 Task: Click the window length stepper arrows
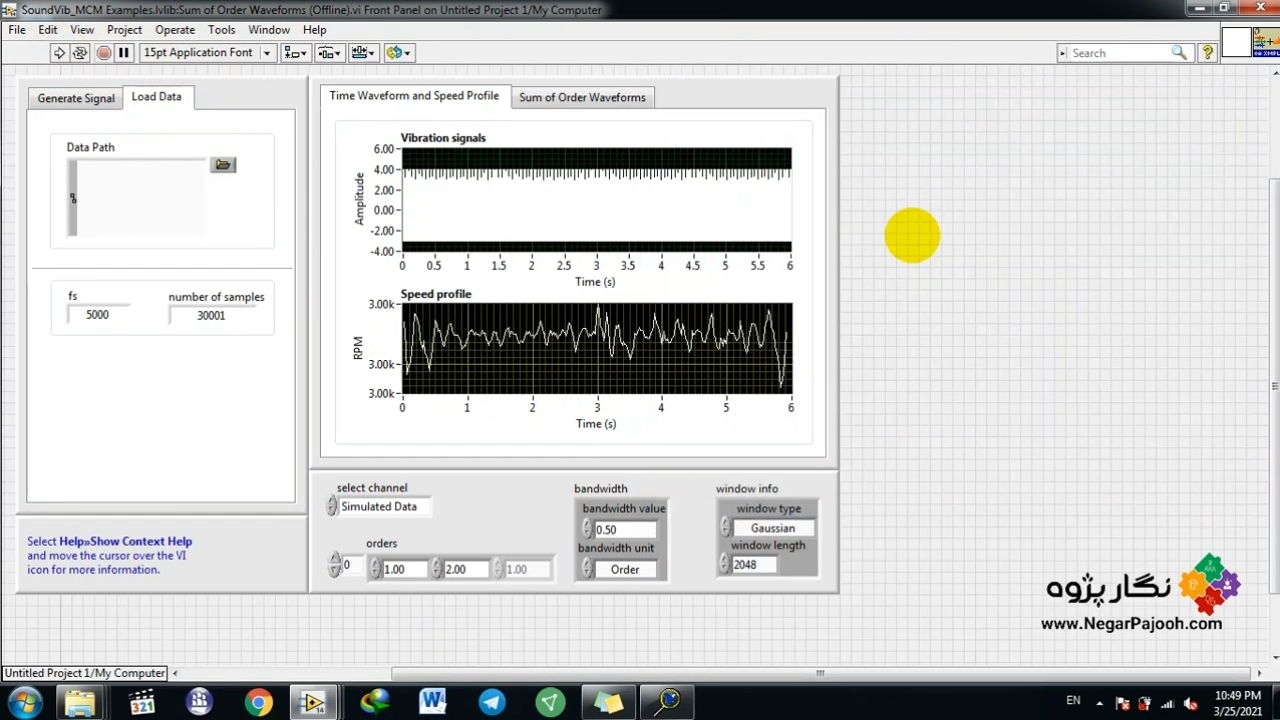pos(724,565)
